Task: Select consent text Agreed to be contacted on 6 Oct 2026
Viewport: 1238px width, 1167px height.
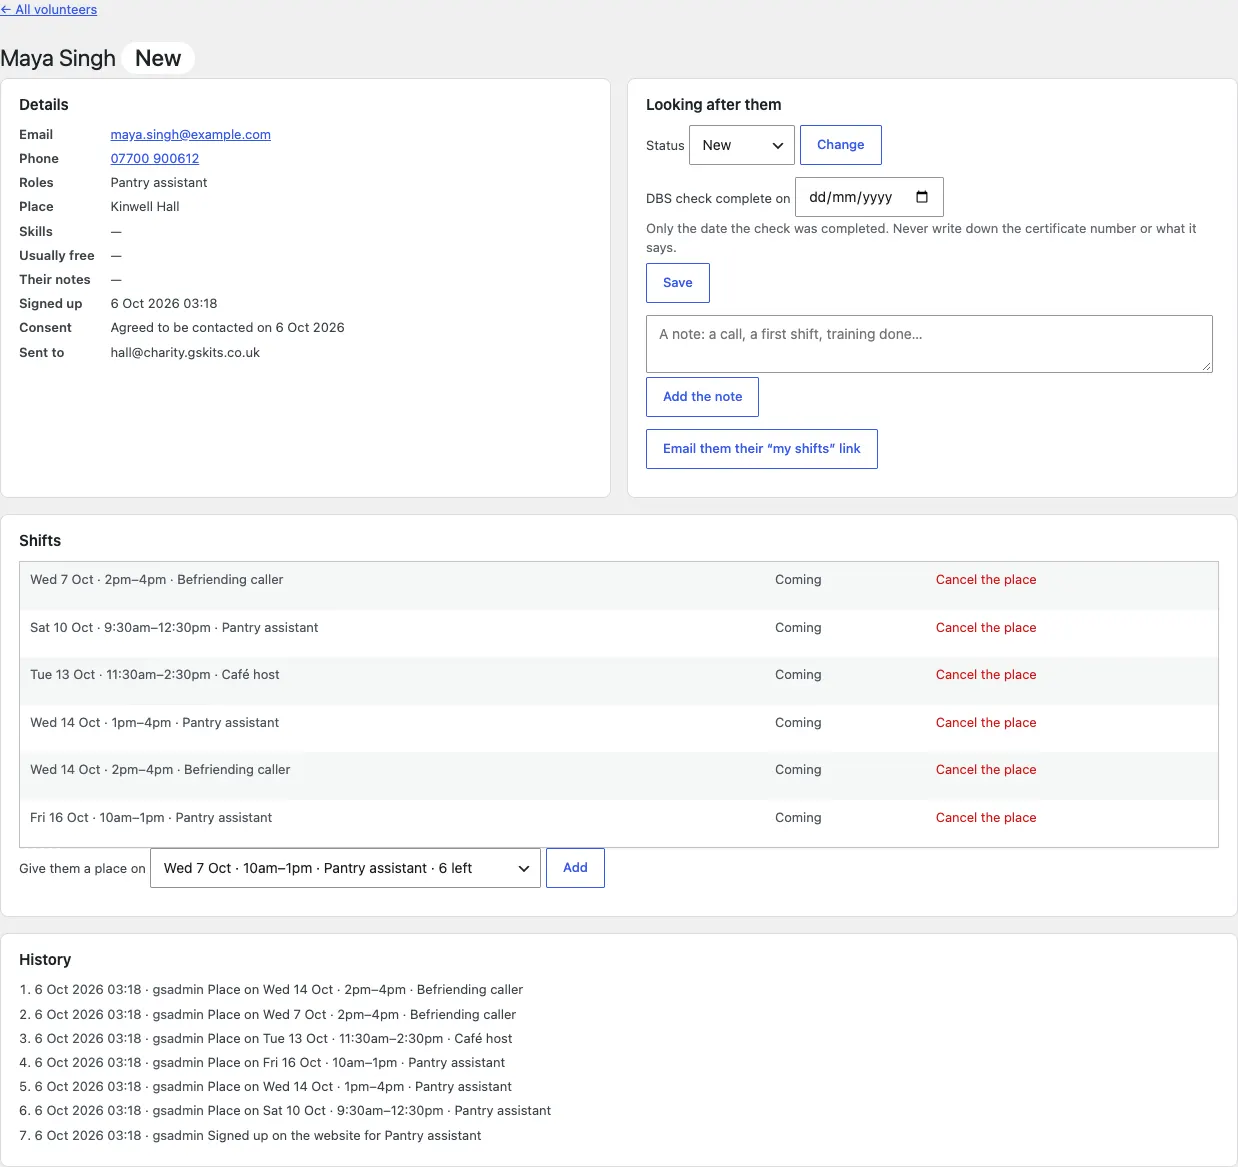Action: tap(227, 328)
